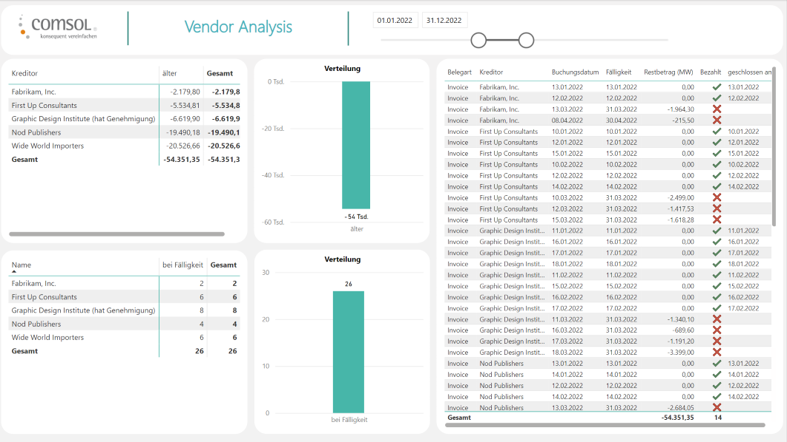Select Nod Publishers row with -19.490,18
The width and height of the screenshot is (787, 442).
[124, 132]
